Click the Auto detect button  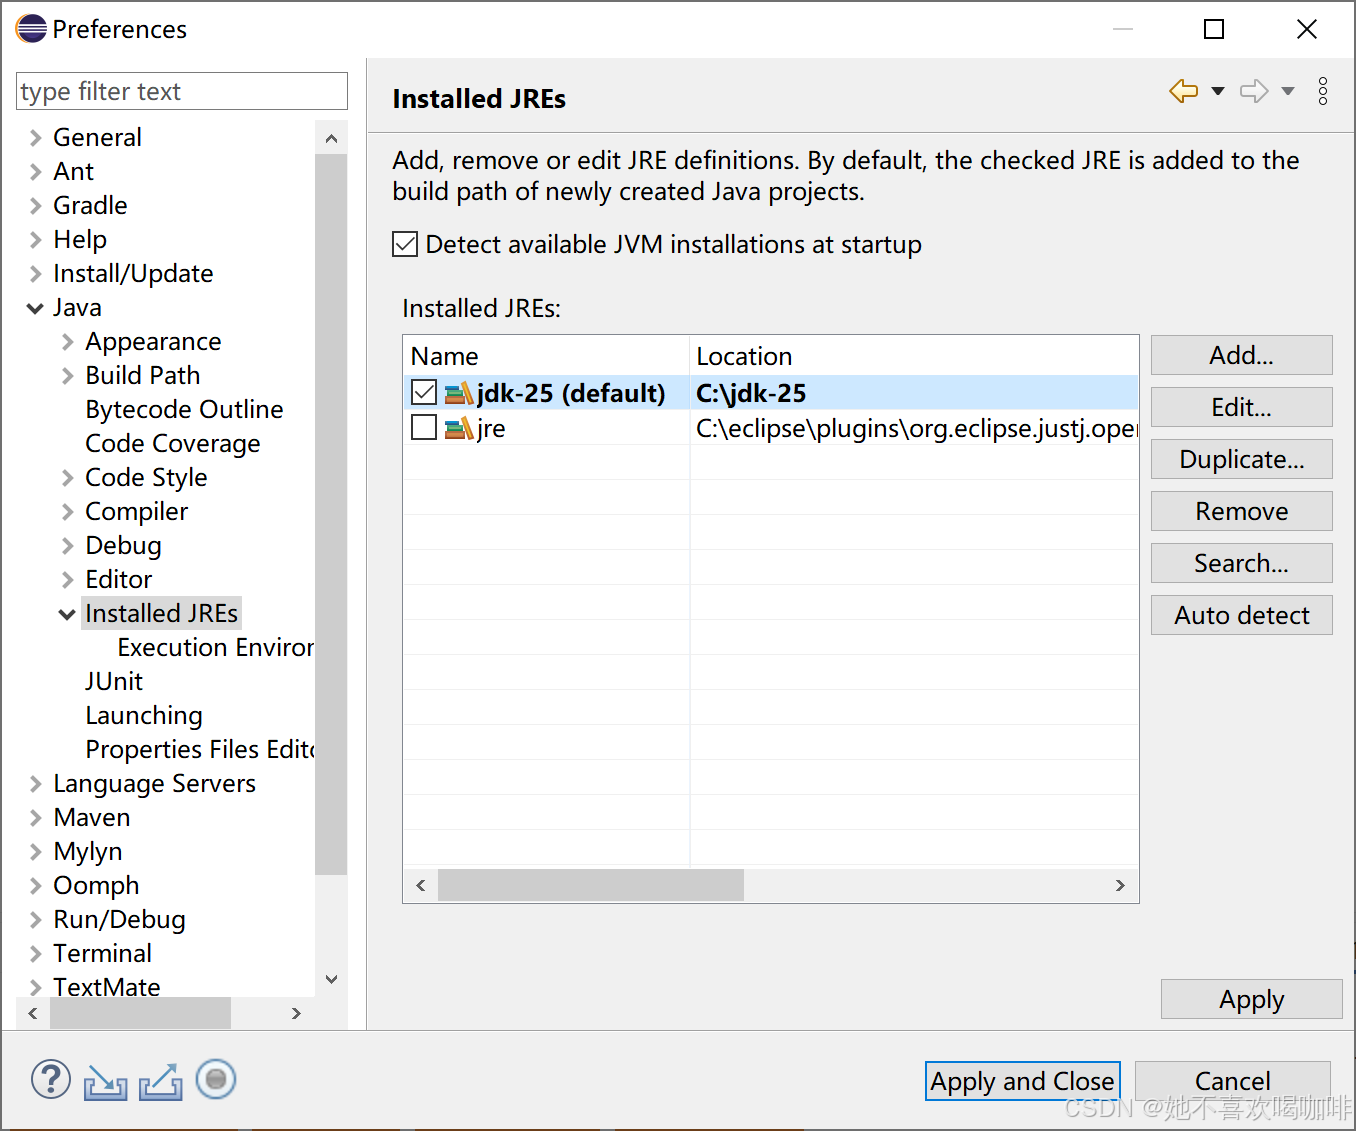click(1241, 615)
